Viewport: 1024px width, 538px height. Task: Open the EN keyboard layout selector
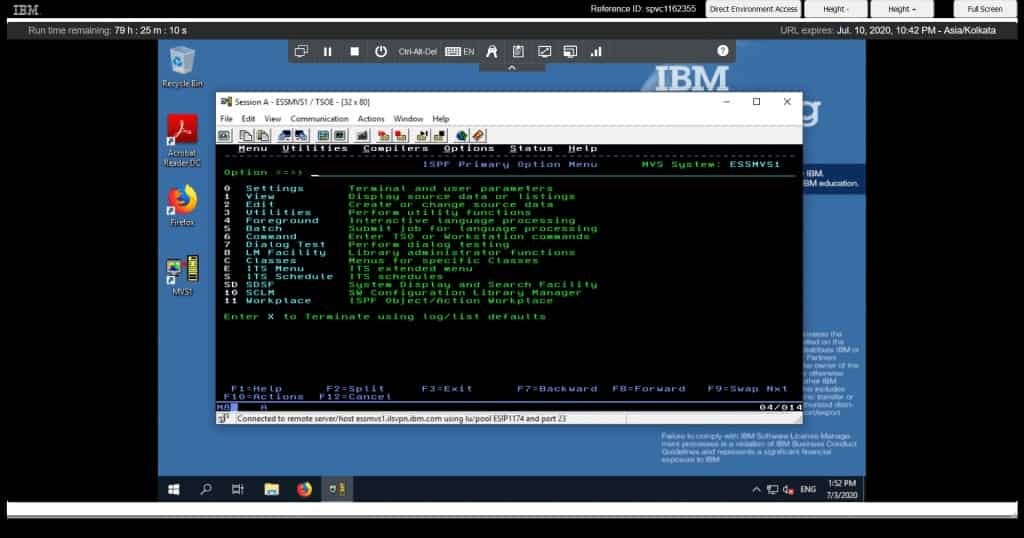pos(460,52)
